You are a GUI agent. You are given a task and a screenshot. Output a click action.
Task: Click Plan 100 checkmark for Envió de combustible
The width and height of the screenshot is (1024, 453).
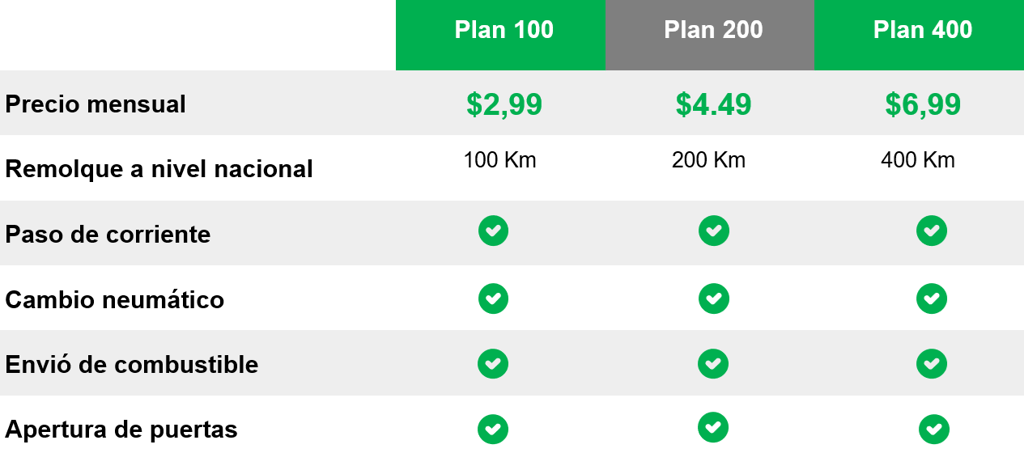point(493,362)
